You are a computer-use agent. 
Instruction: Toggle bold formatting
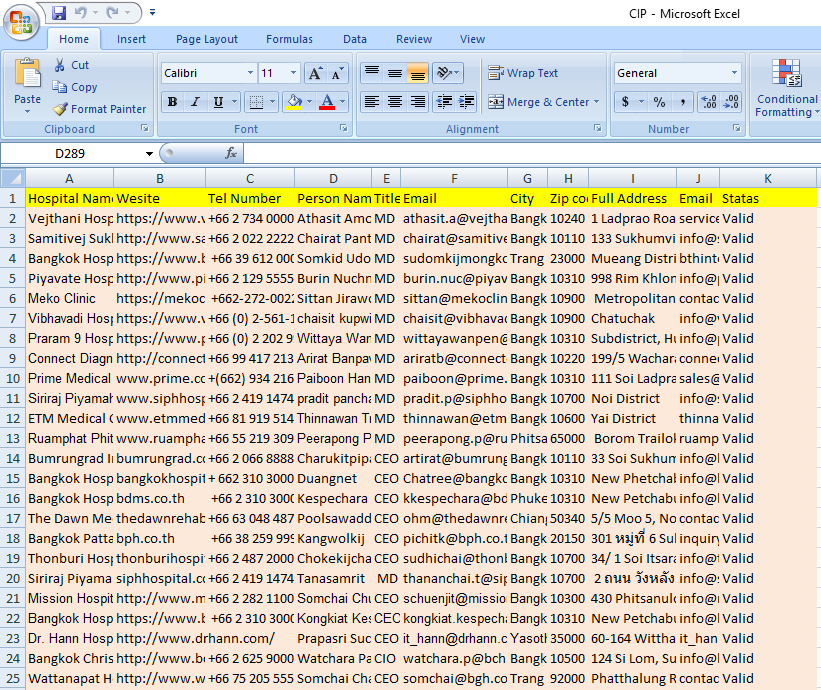click(x=172, y=102)
